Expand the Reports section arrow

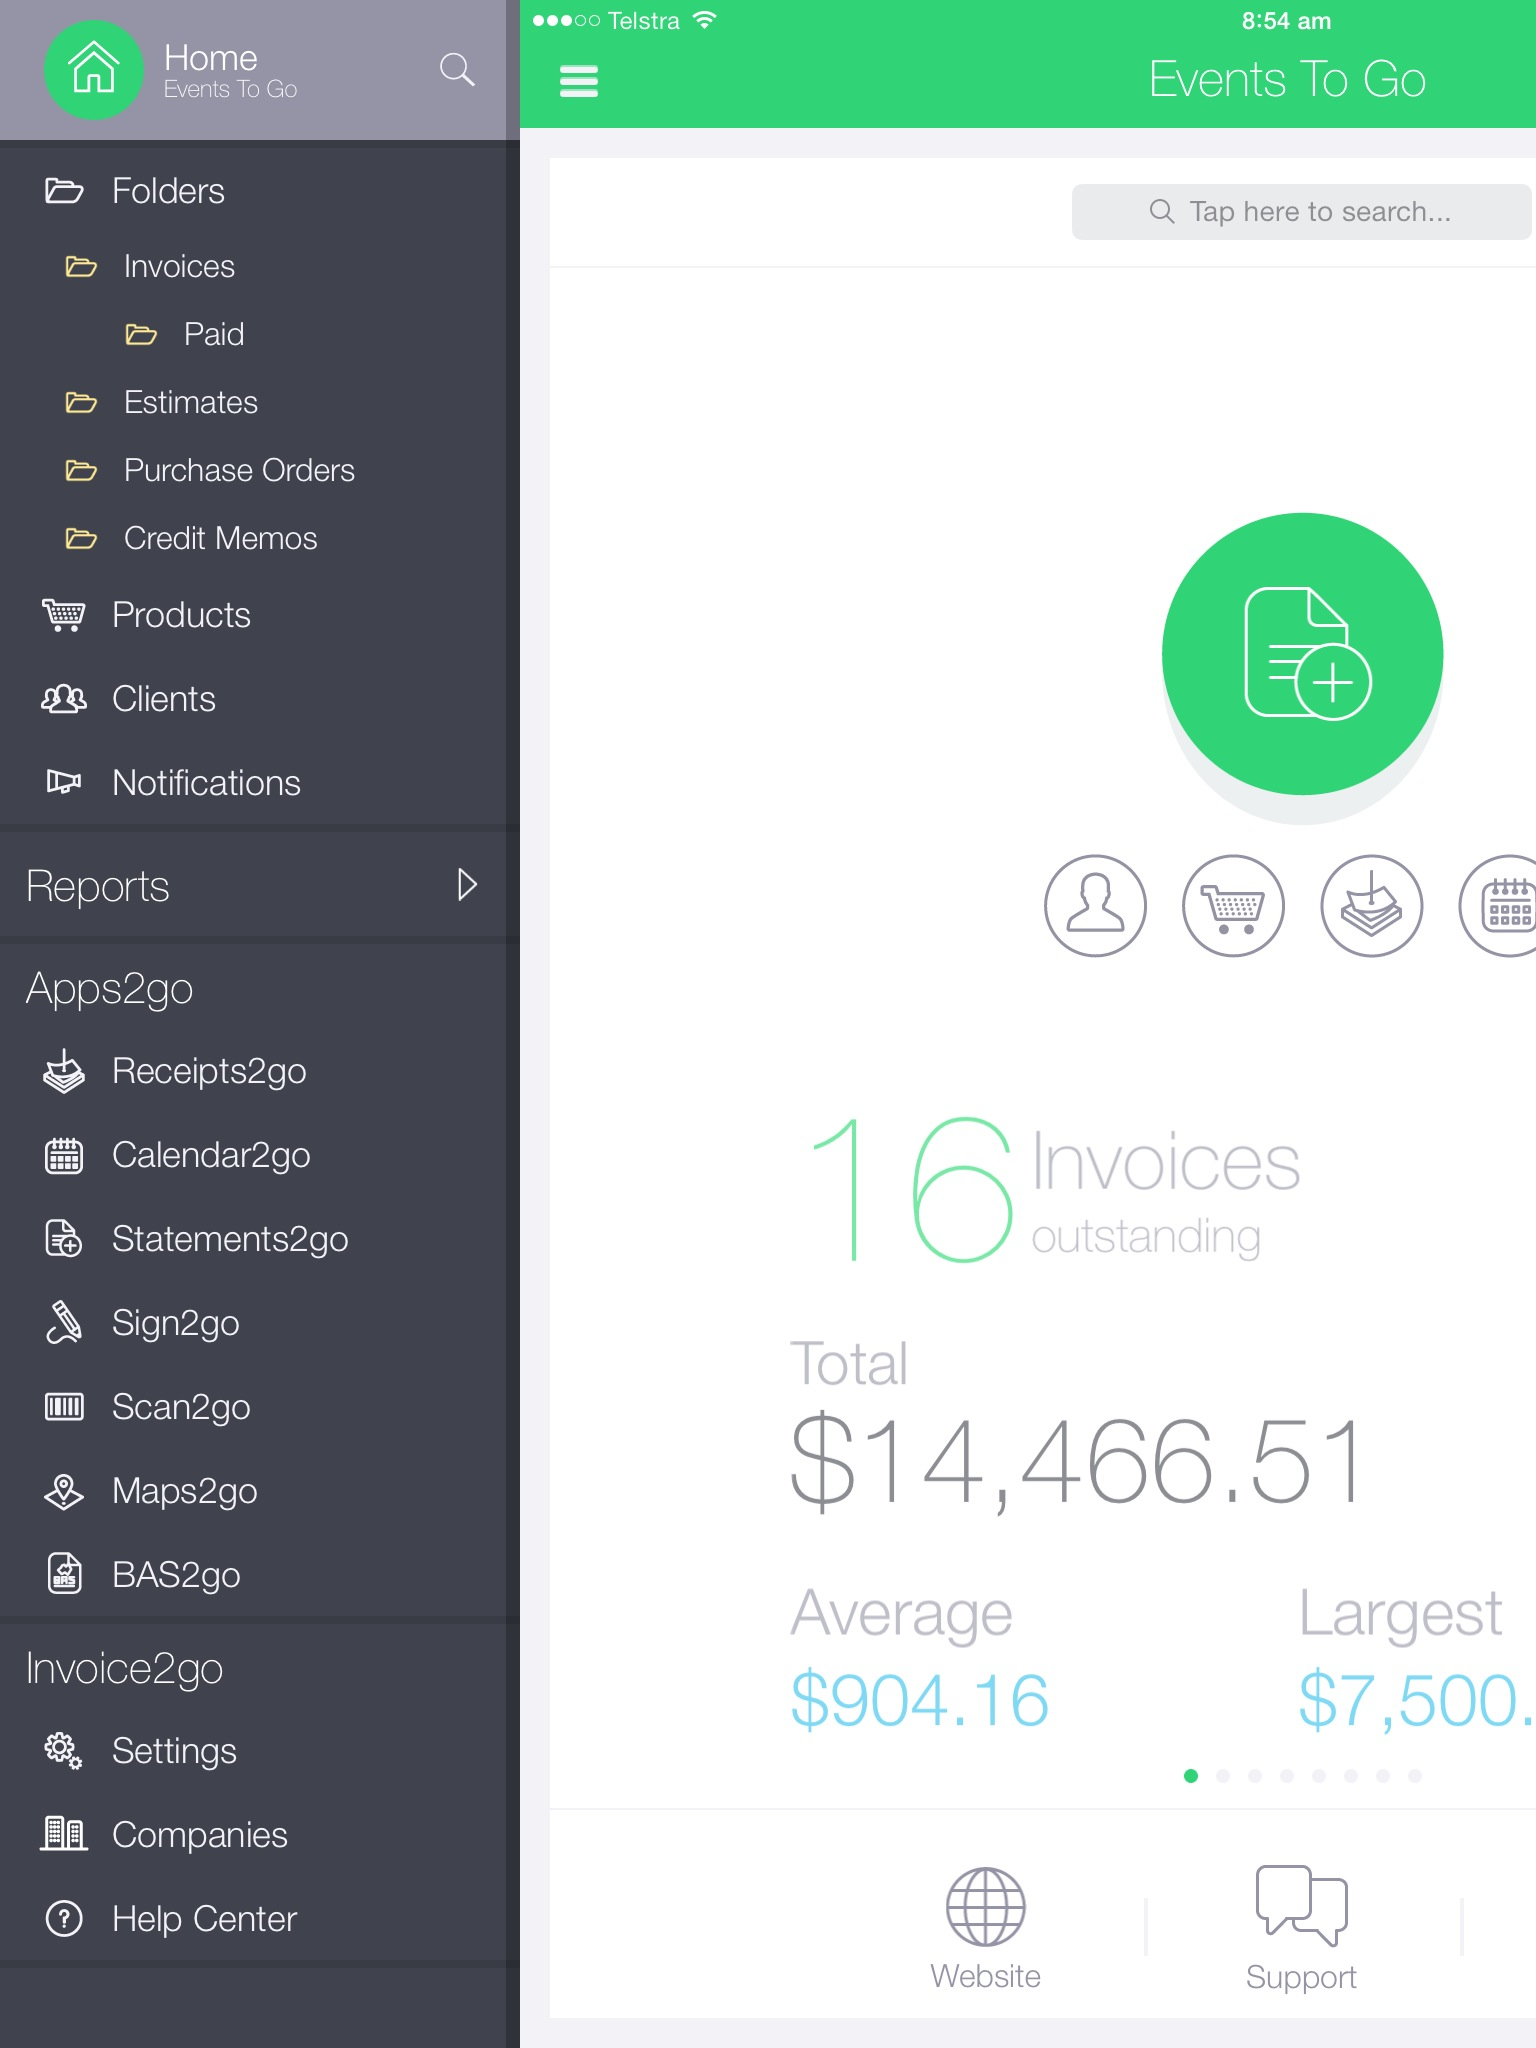467,885
